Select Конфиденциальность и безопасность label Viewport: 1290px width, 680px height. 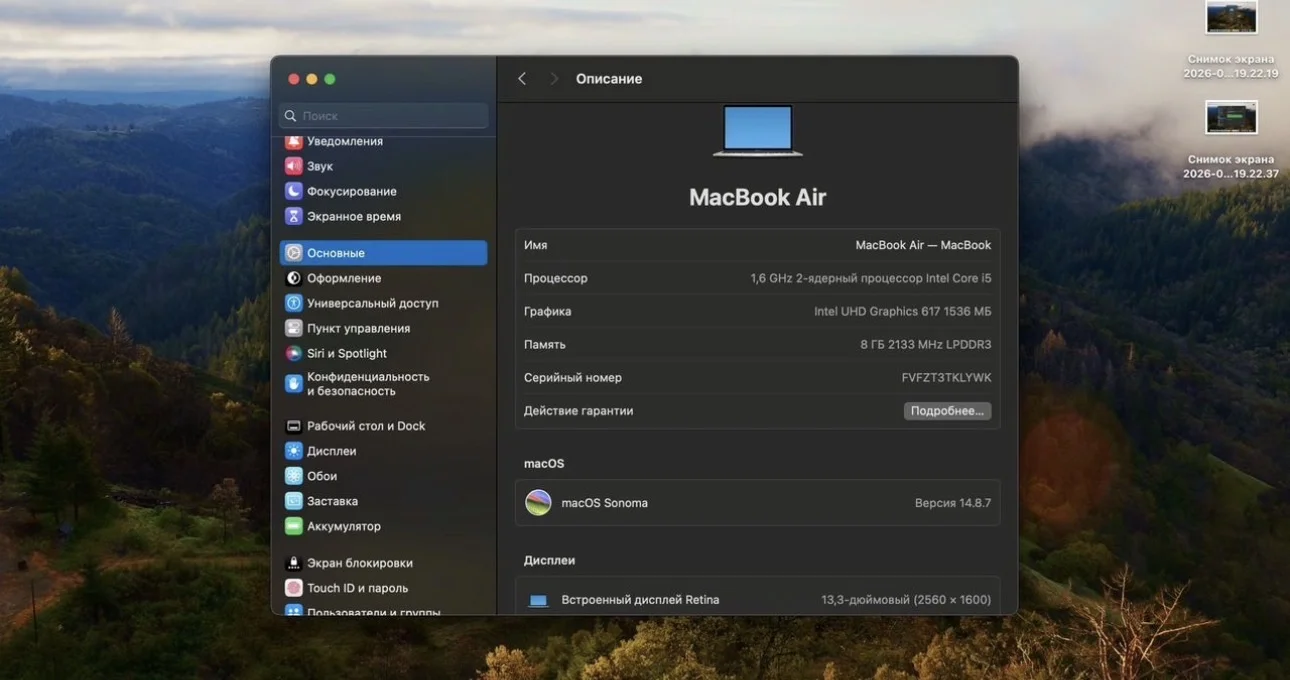tap(368, 384)
